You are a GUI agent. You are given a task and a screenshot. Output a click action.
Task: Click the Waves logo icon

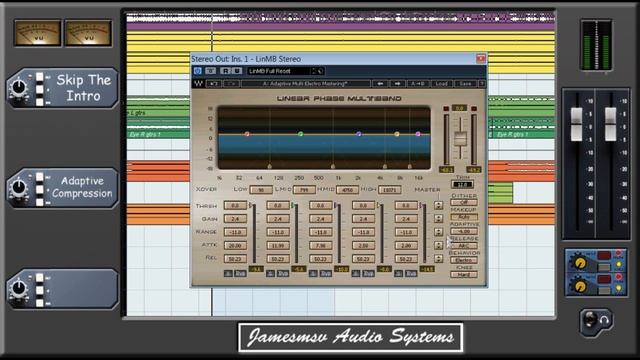(x=198, y=84)
